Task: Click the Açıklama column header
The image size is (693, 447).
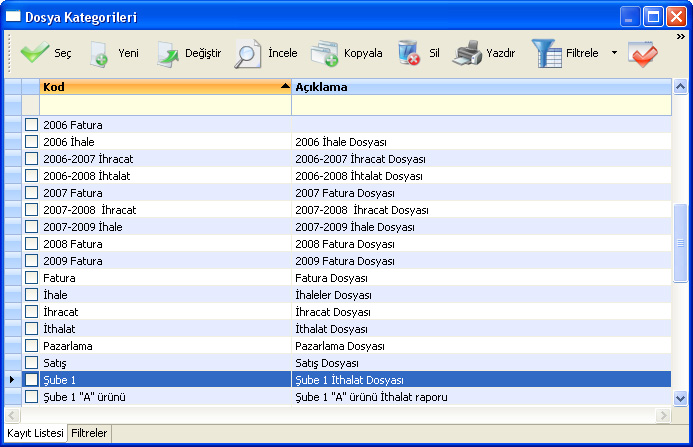Action: point(480,87)
